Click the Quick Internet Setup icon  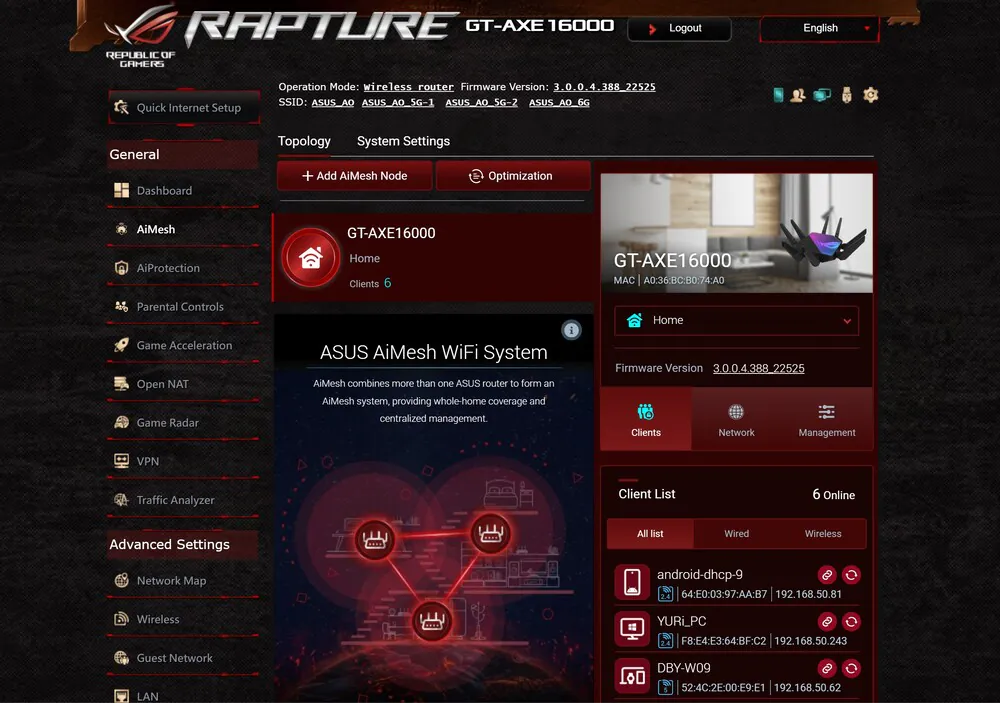click(x=121, y=107)
